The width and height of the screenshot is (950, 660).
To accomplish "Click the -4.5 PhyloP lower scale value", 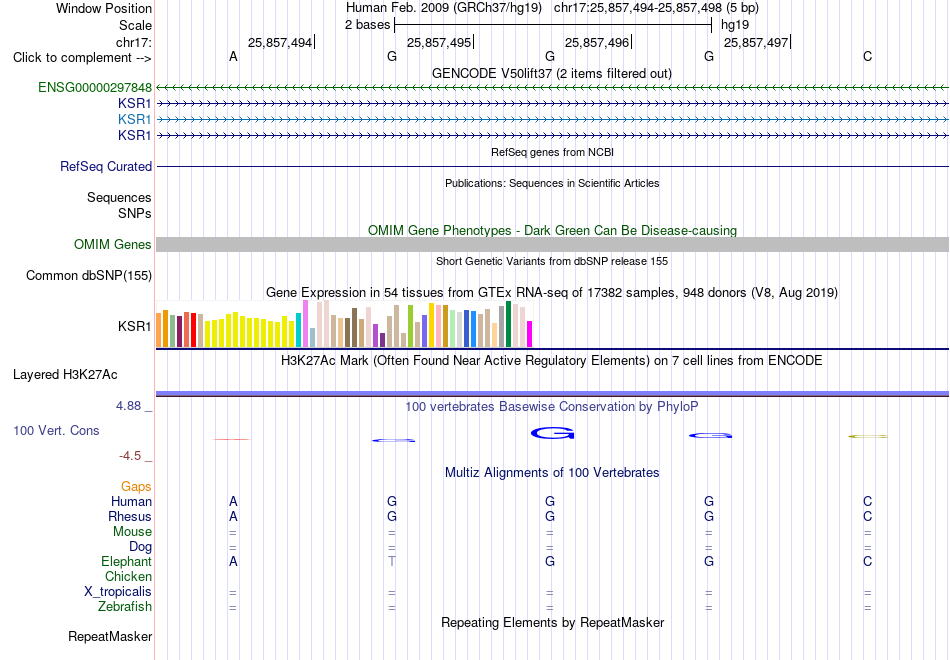I will click(x=130, y=456).
